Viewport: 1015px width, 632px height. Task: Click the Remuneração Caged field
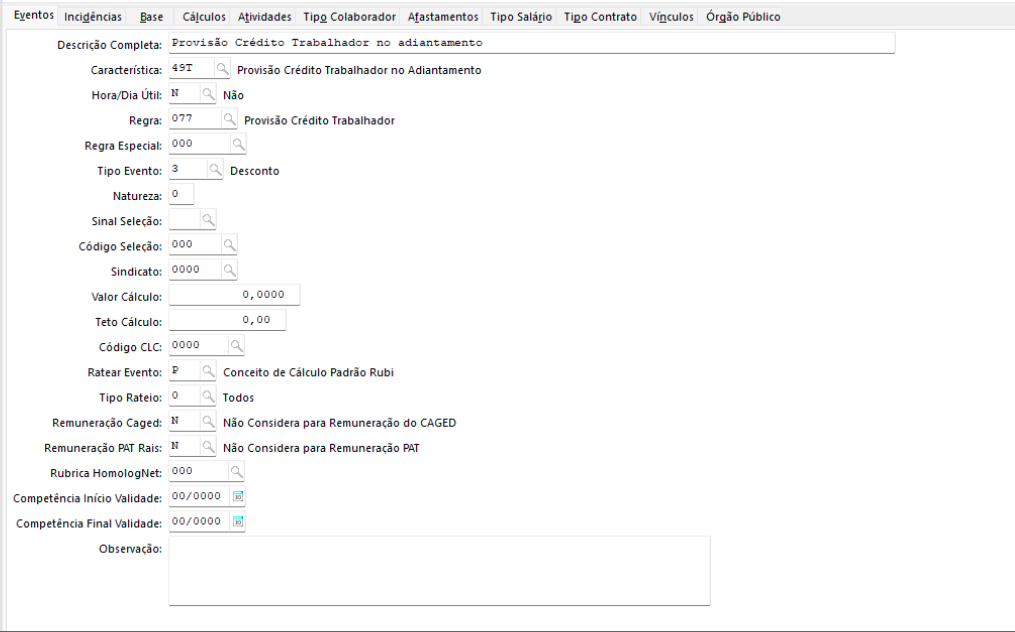pos(184,422)
